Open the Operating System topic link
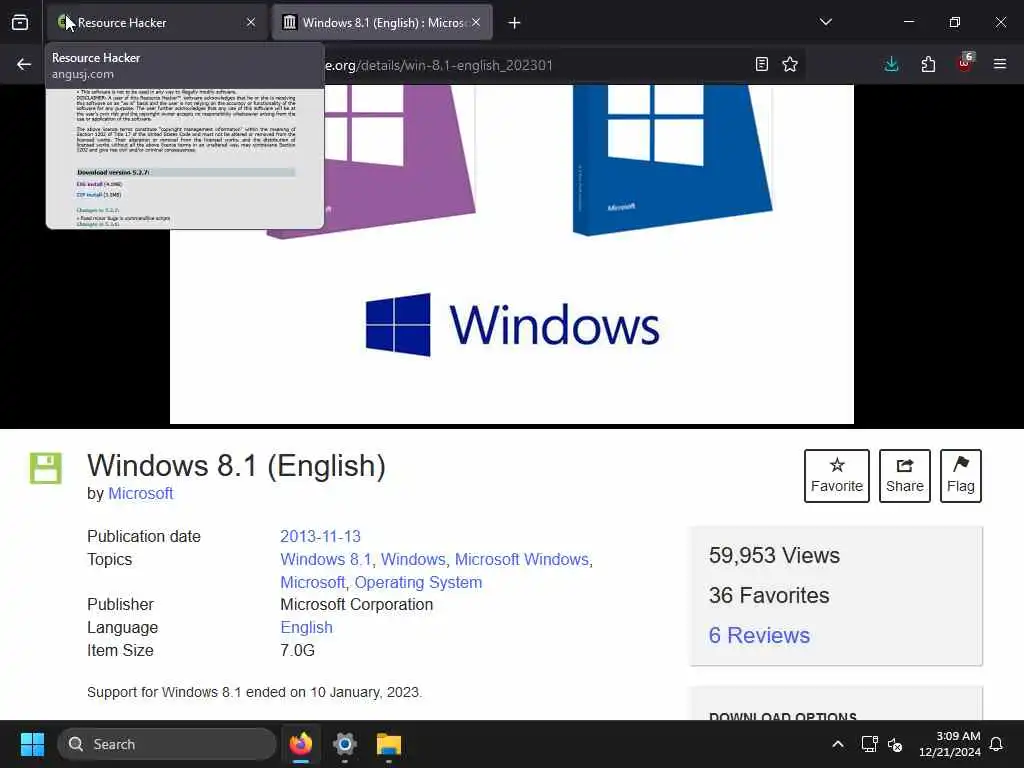 point(418,583)
